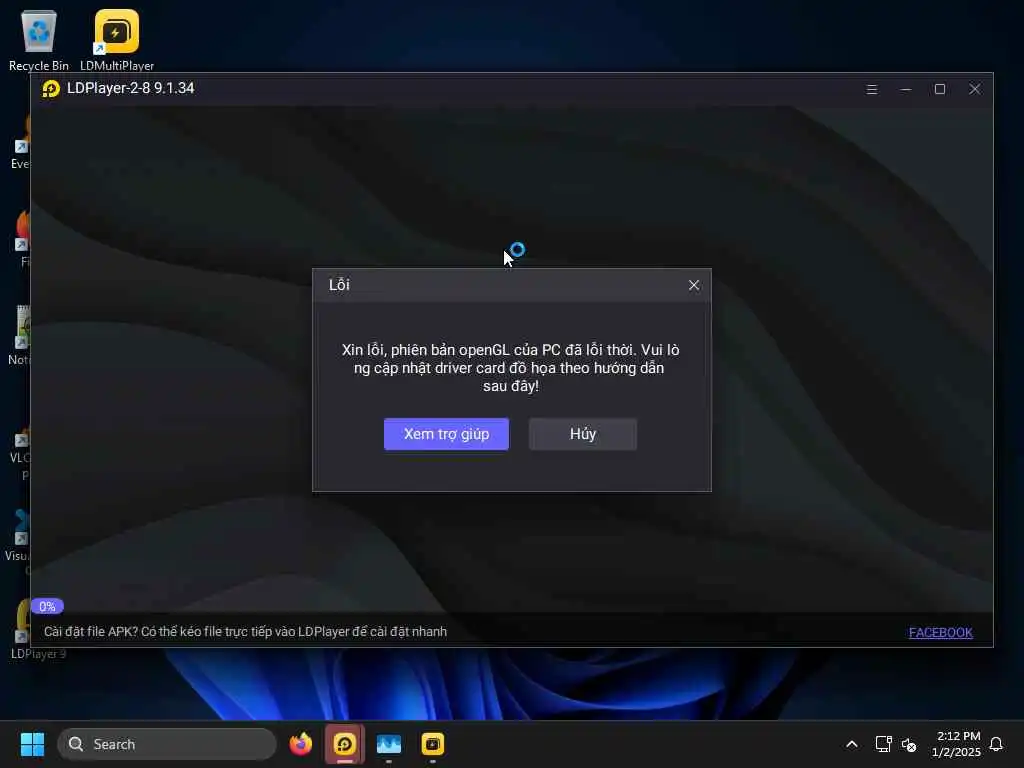Click the error message about openGL
This screenshot has width=1024, height=768.
tap(511, 368)
